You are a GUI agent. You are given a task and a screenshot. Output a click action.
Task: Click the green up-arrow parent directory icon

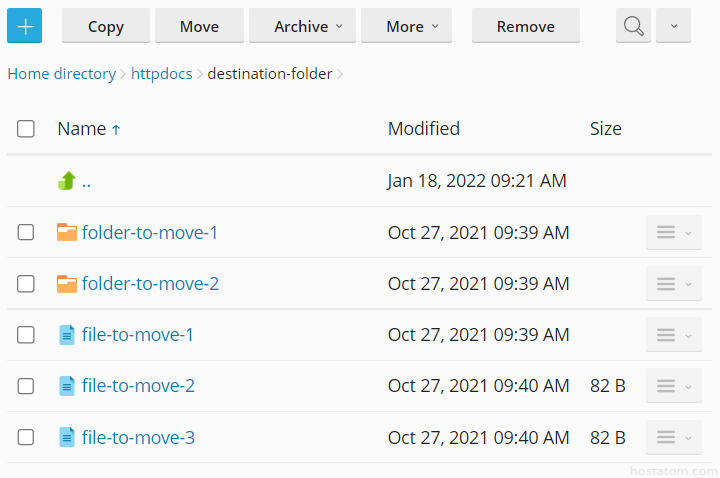[x=67, y=181]
